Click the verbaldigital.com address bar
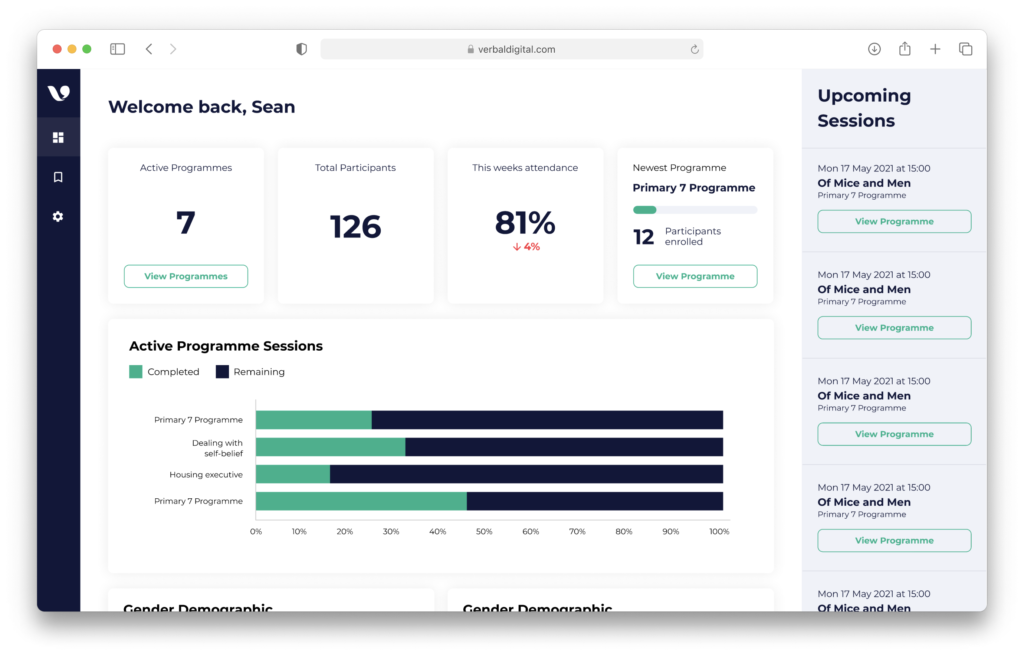The image size is (1024, 656). tap(511, 49)
